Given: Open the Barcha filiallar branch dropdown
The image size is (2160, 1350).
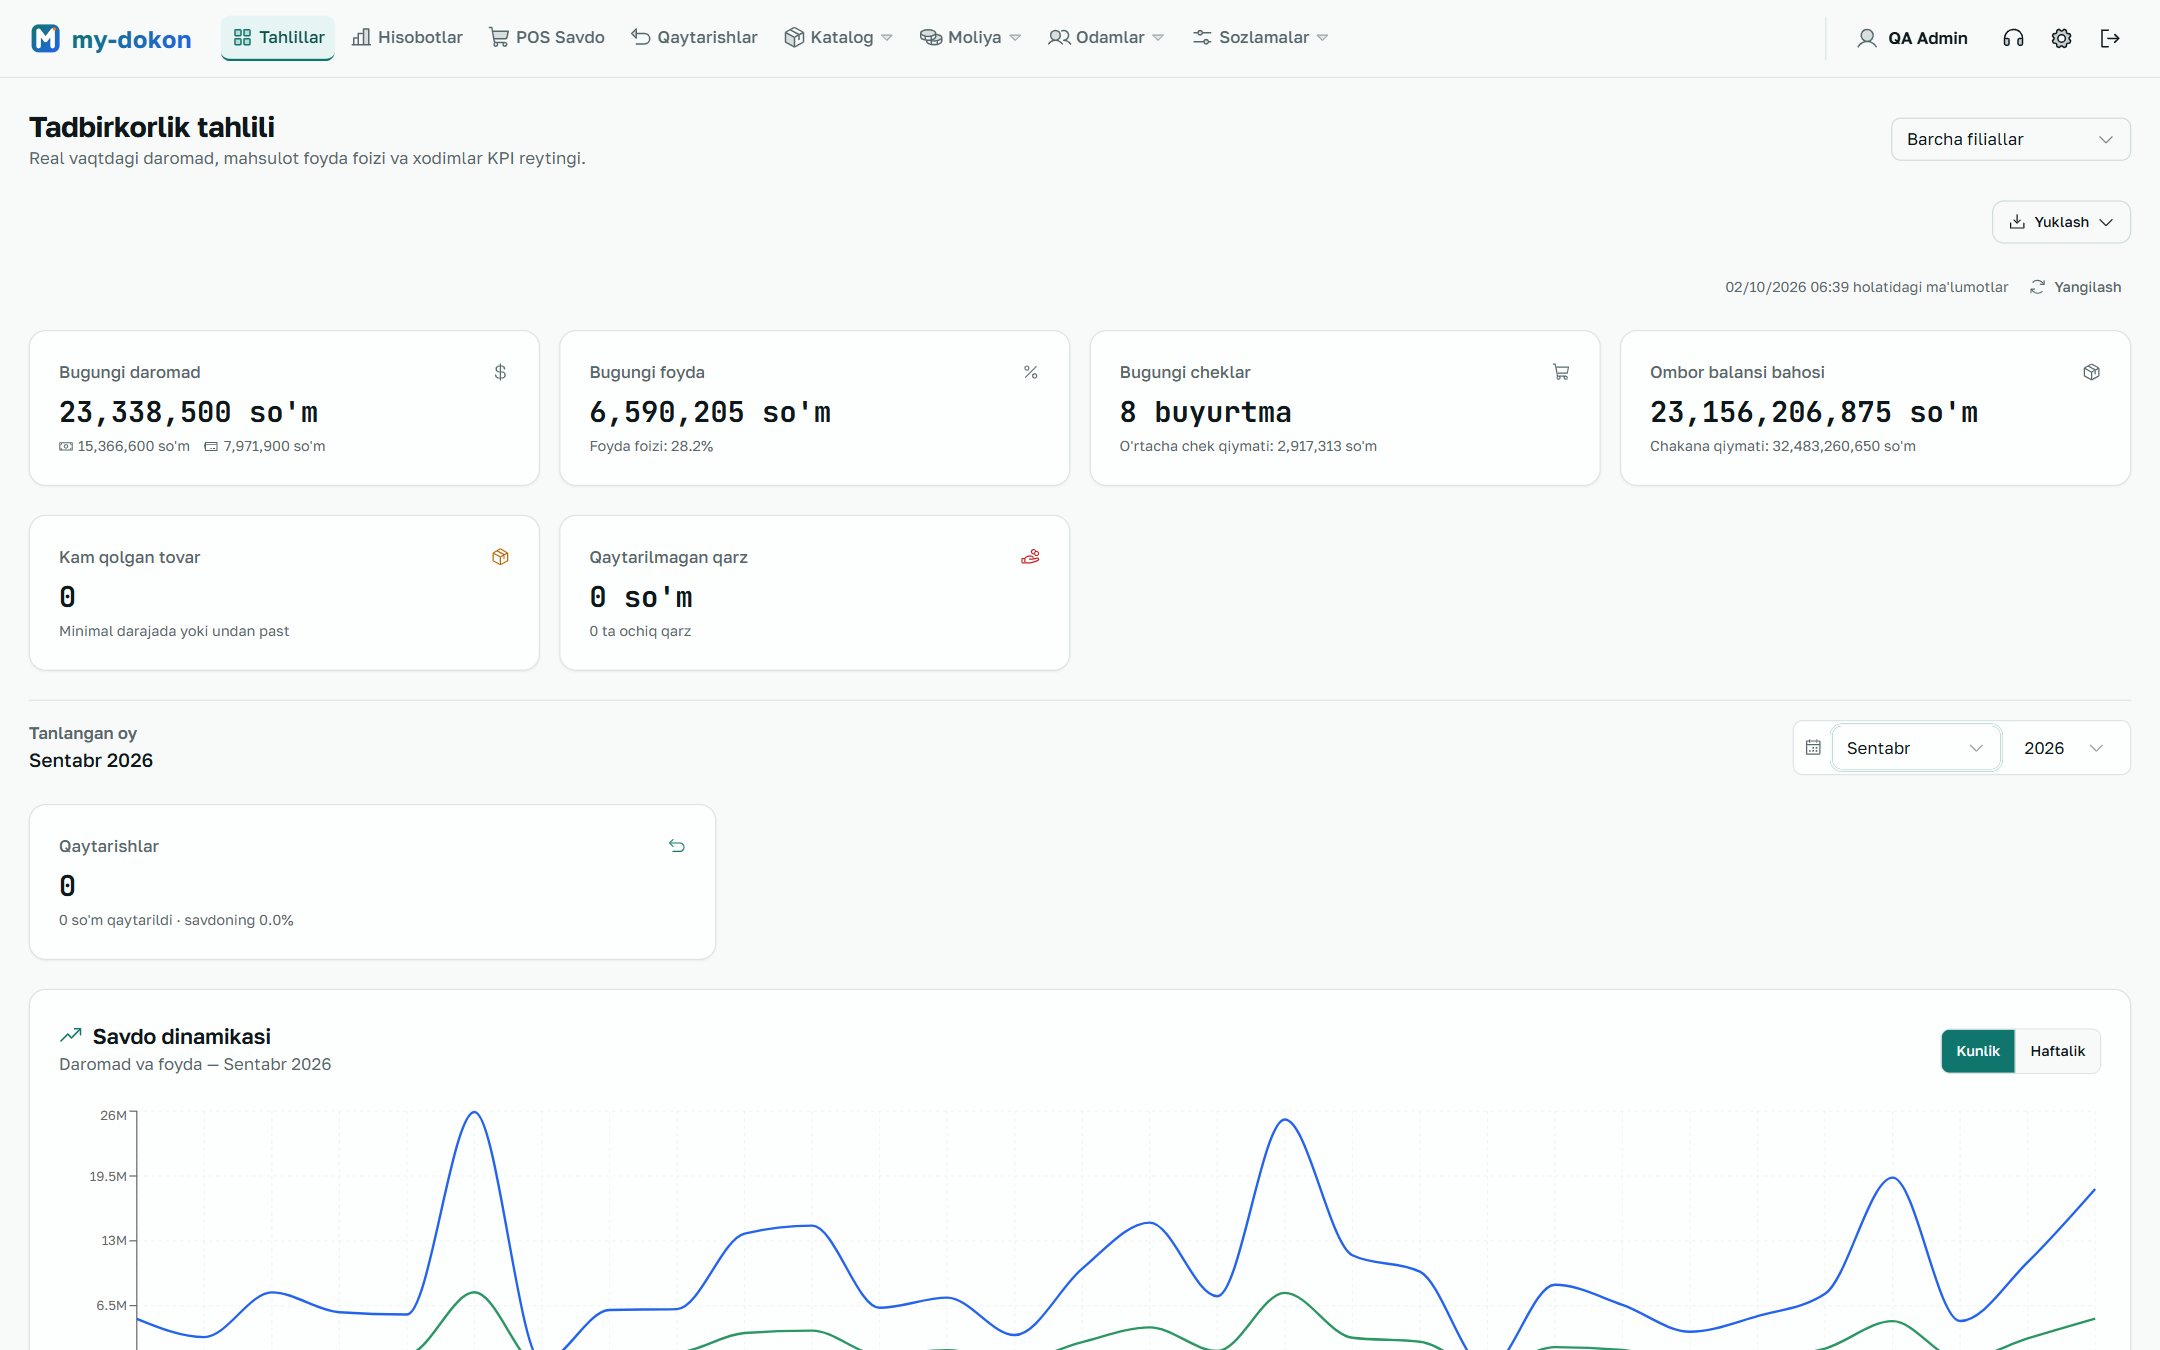Looking at the screenshot, I should tap(2010, 139).
